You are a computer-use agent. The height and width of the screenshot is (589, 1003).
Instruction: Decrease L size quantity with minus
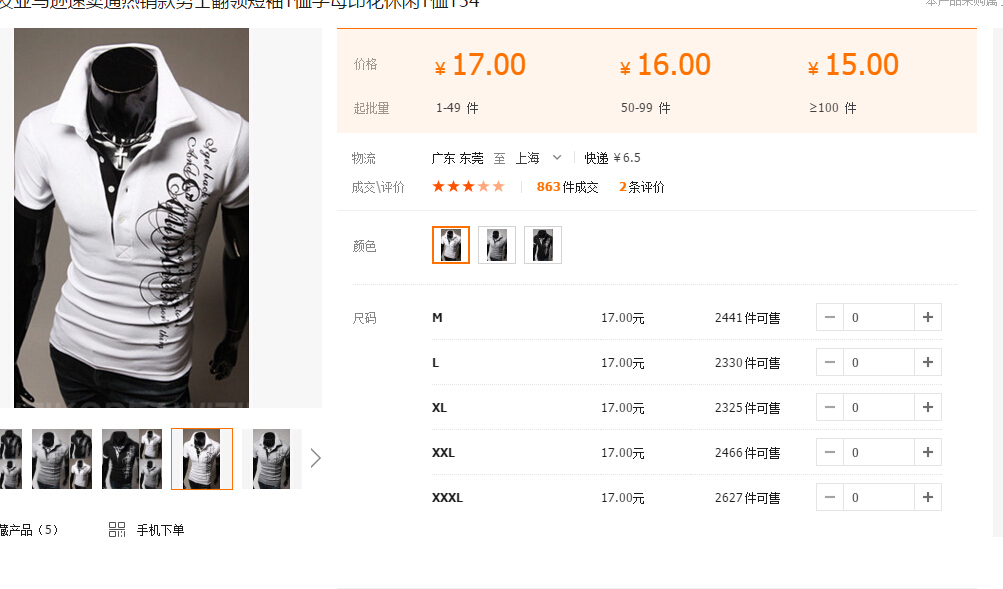coord(830,363)
